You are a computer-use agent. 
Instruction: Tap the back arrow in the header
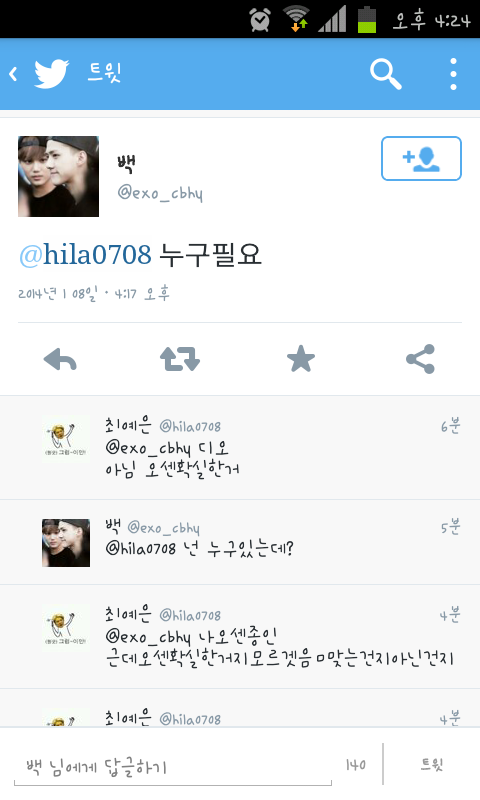13,74
